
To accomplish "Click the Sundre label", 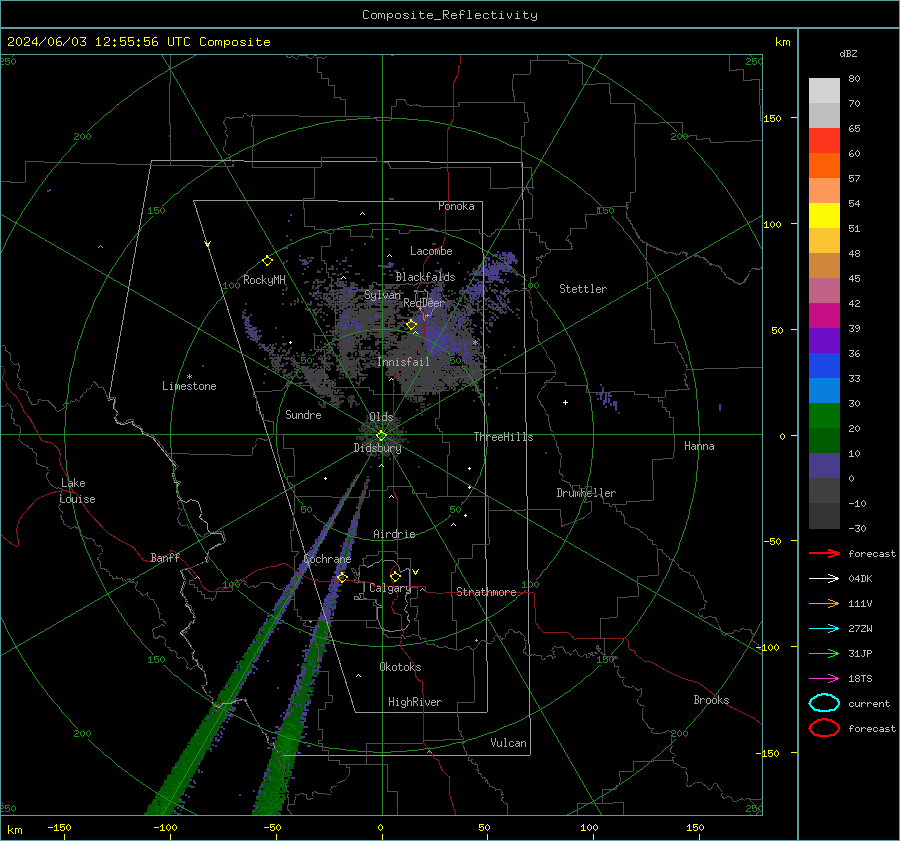I will pos(303,414).
